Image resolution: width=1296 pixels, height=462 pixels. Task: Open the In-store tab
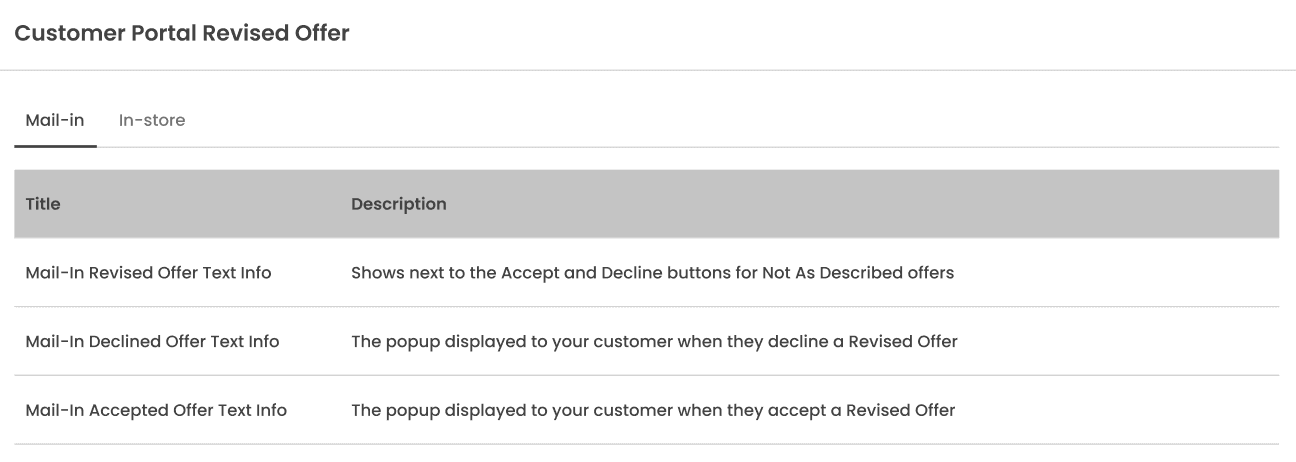[x=152, y=120]
